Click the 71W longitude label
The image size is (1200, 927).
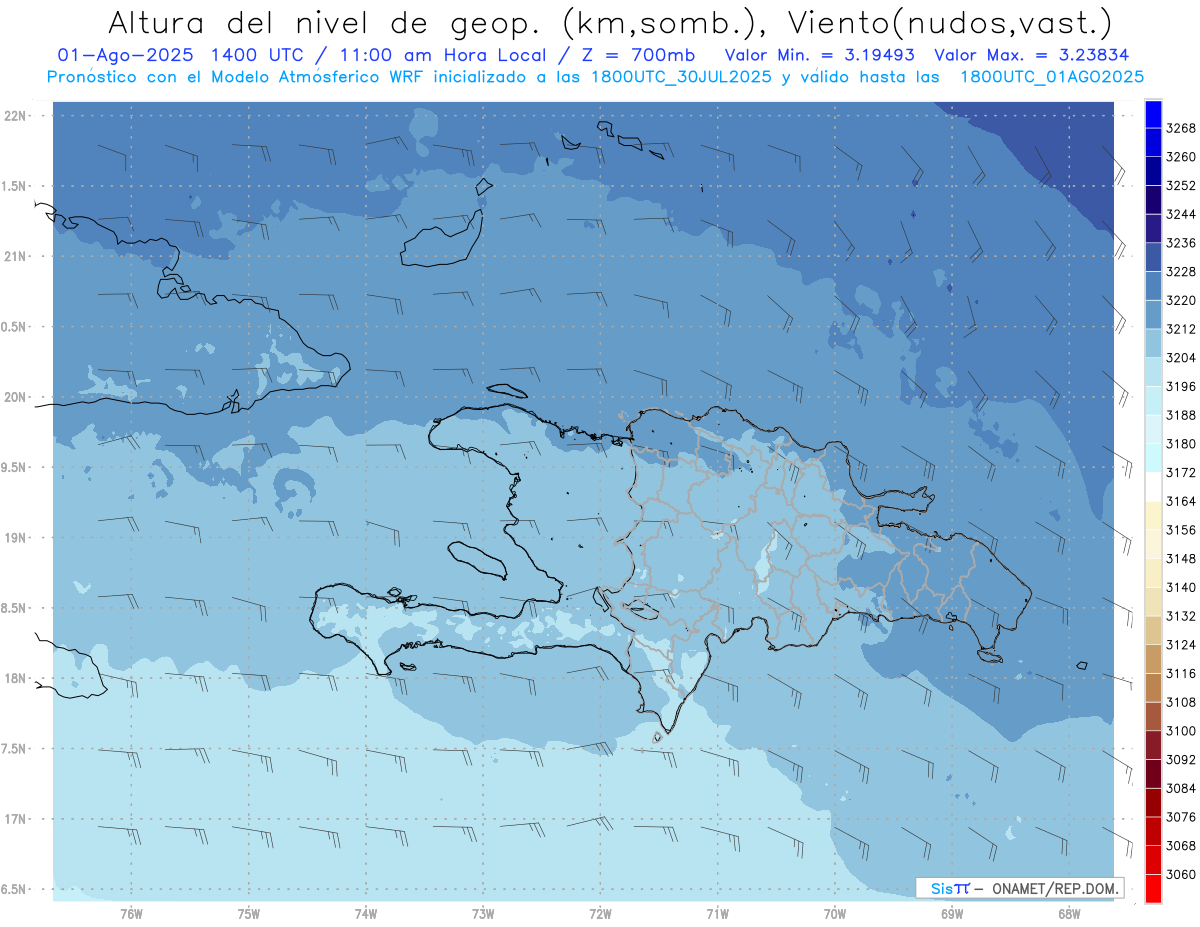pyautogui.click(x=717, y=912)
